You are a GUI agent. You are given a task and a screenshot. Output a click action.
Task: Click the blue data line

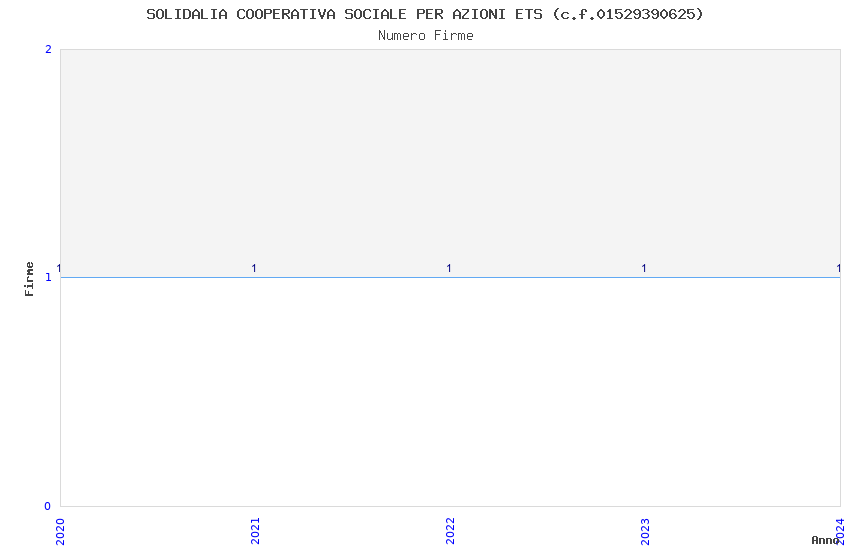tap(450, 277)
